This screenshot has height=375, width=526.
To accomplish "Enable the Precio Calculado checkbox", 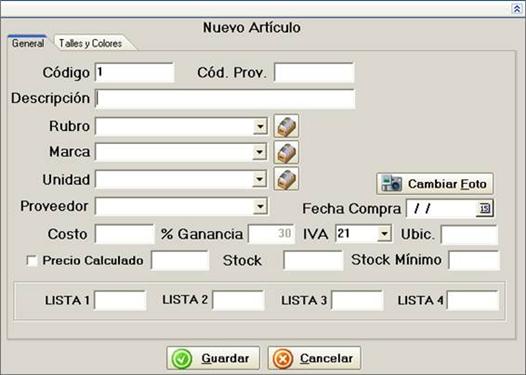I will click(x=32, y=261).
